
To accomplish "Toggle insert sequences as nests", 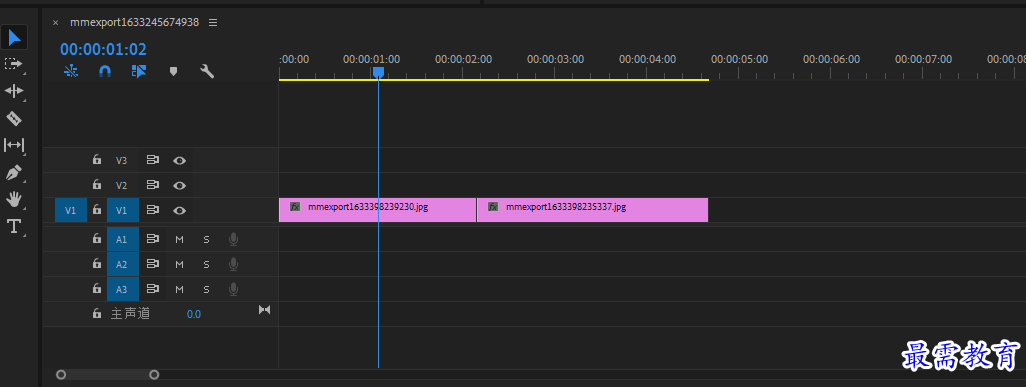I will point(71,71).
